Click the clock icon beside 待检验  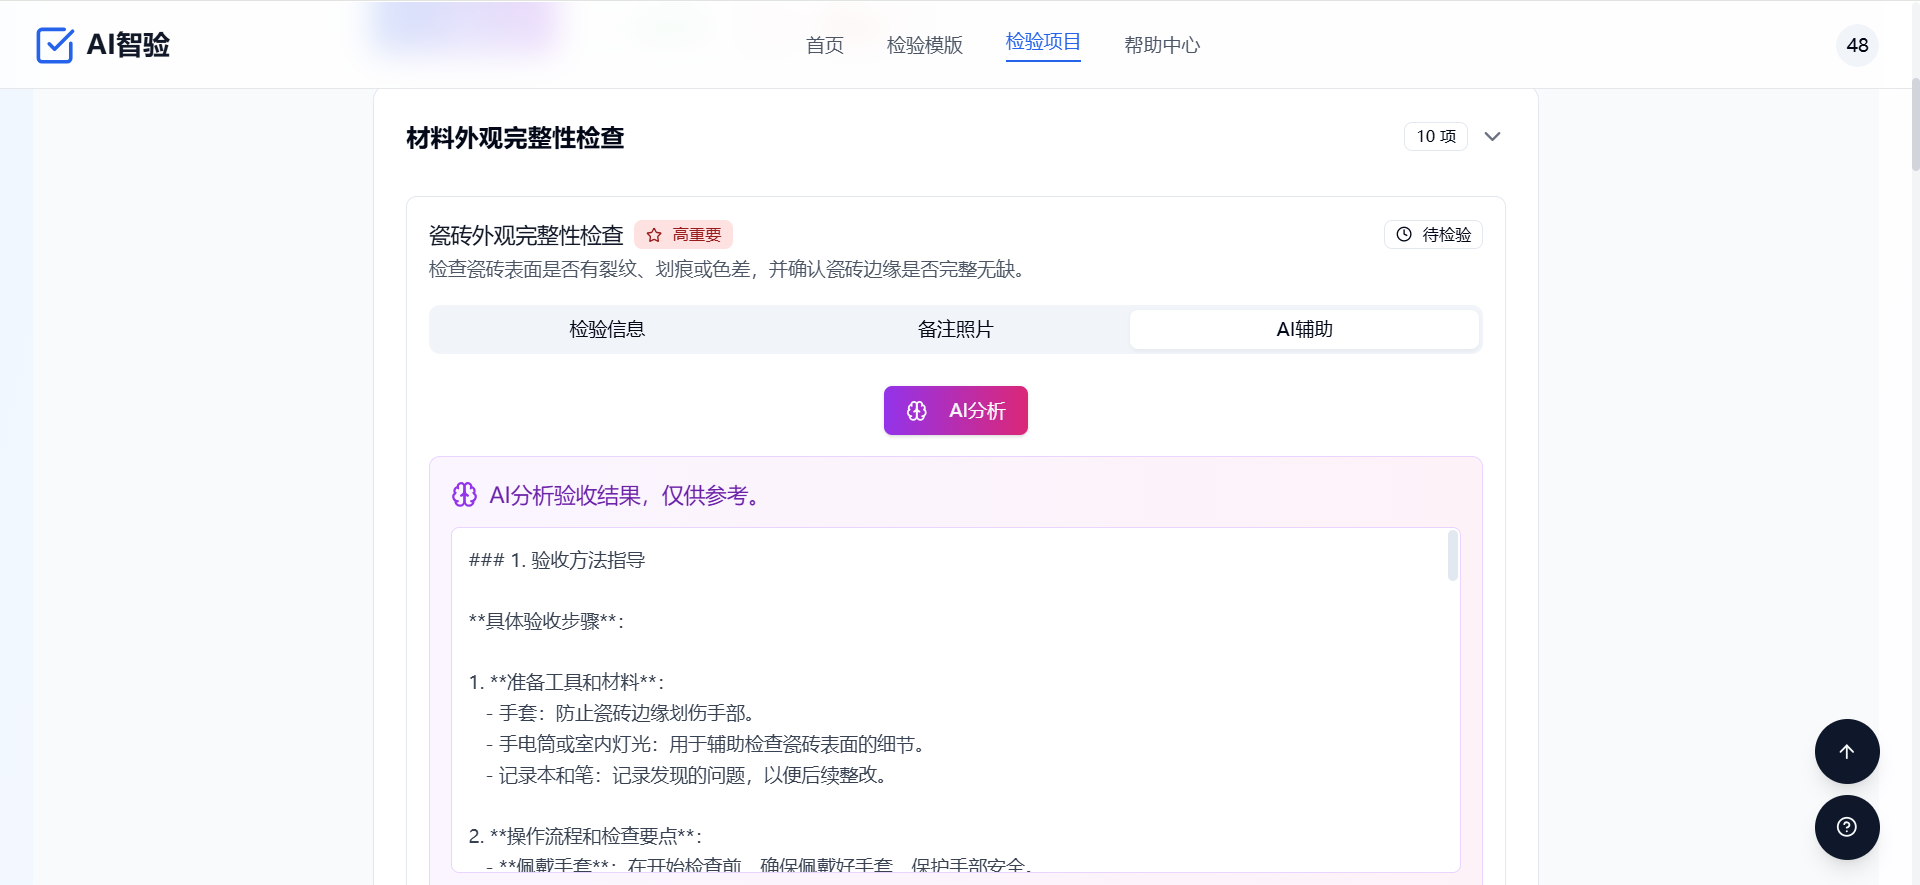coord(1404,234)
